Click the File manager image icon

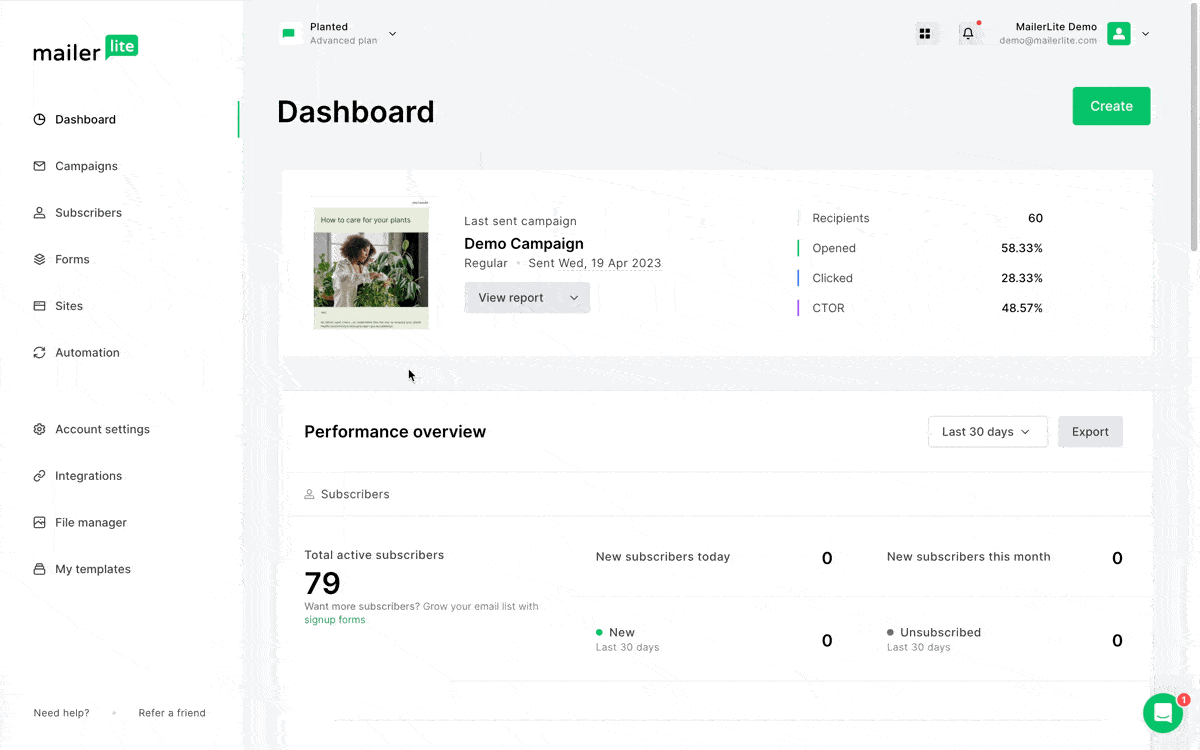tap(40, 523)
